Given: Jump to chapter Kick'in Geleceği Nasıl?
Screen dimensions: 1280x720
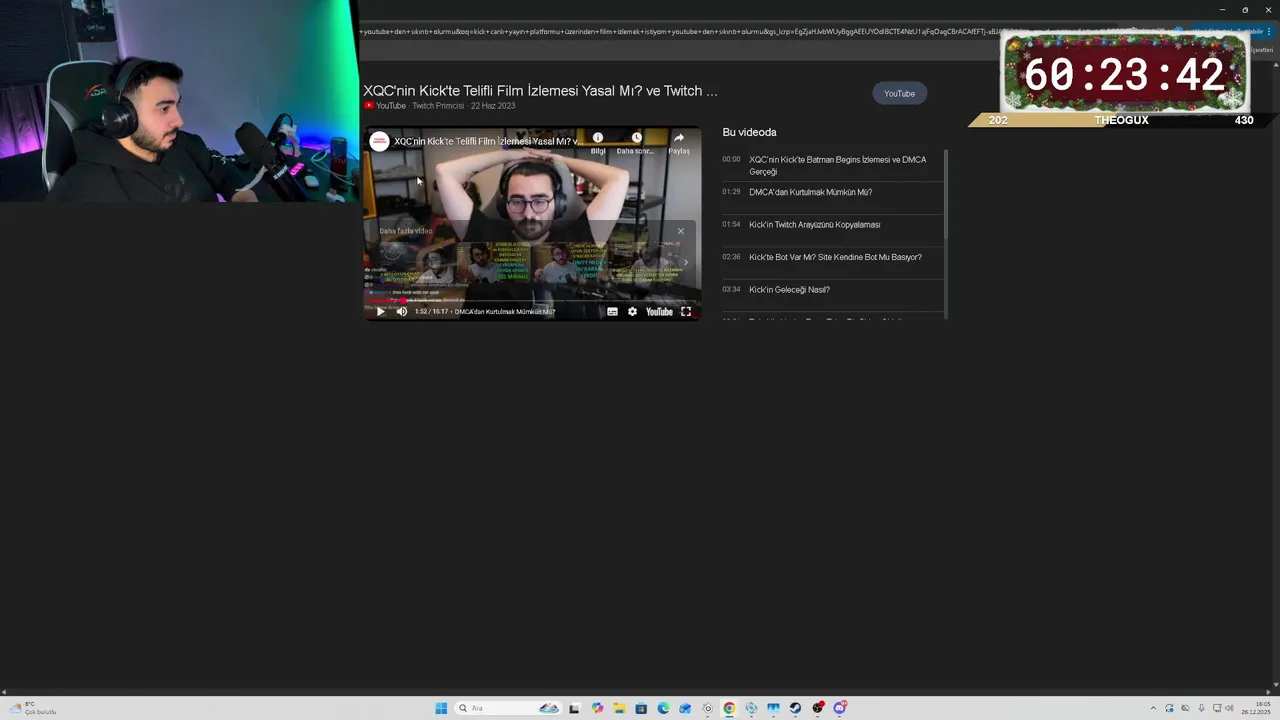Looking at the screenshot, I should [789, 290].
